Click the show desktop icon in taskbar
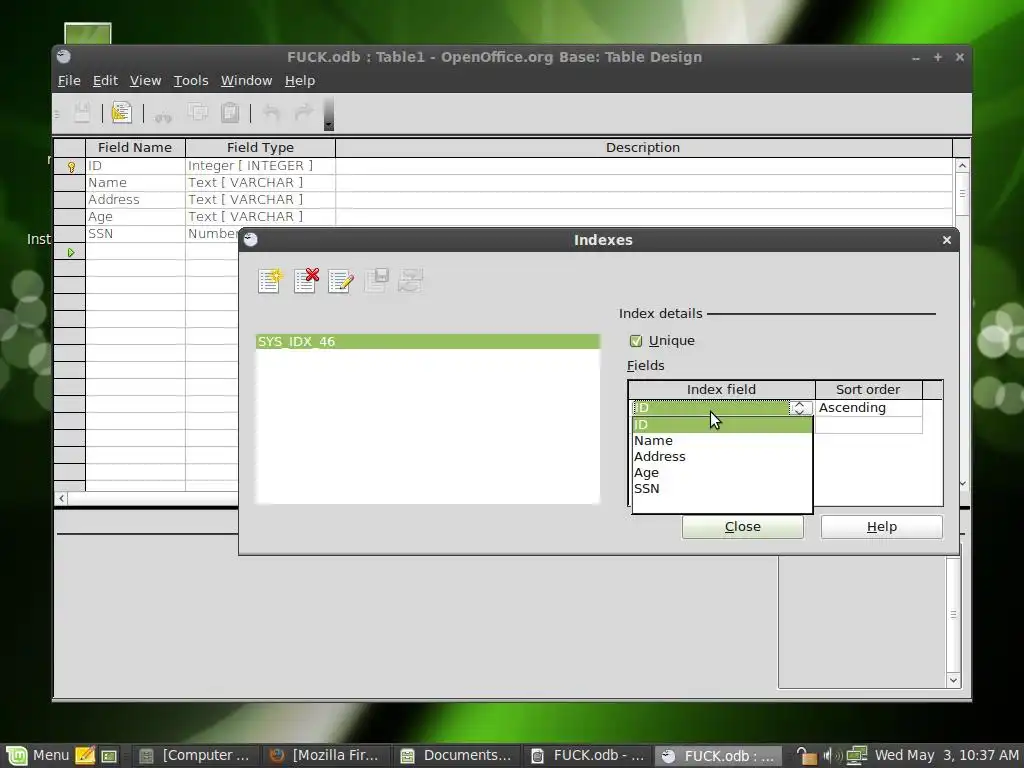This screenshot has height=768, width=1024. tap(109, 756)
